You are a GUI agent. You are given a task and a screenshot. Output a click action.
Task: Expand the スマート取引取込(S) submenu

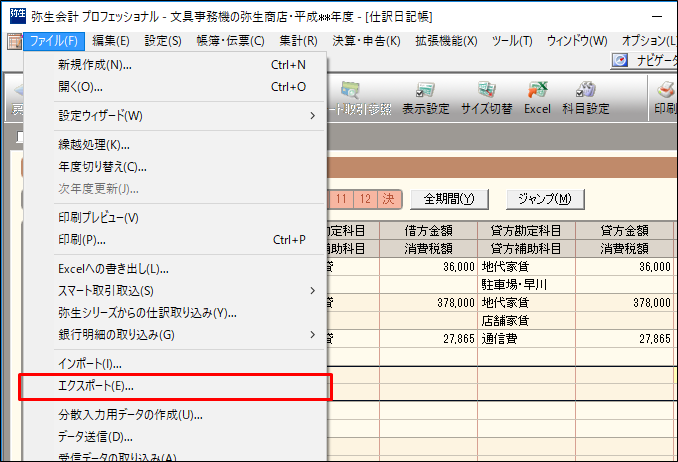point(189,291)
